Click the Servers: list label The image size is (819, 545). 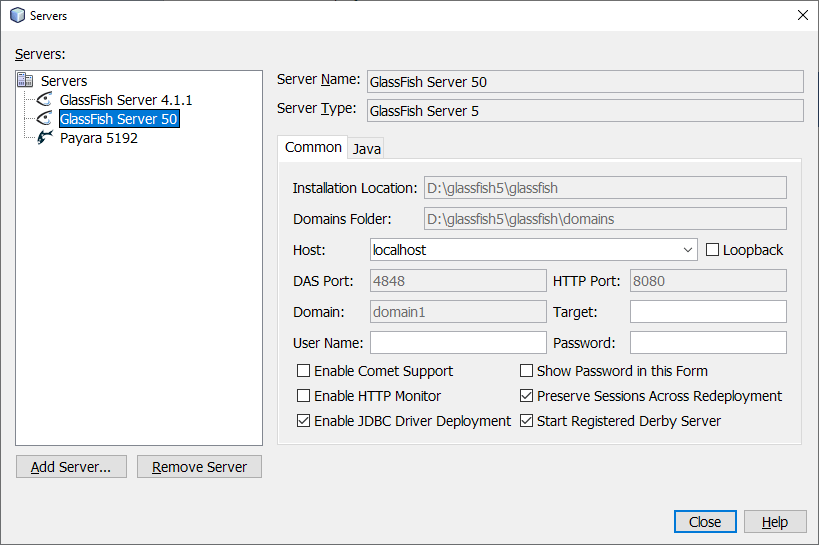click(x=40, y=54)
